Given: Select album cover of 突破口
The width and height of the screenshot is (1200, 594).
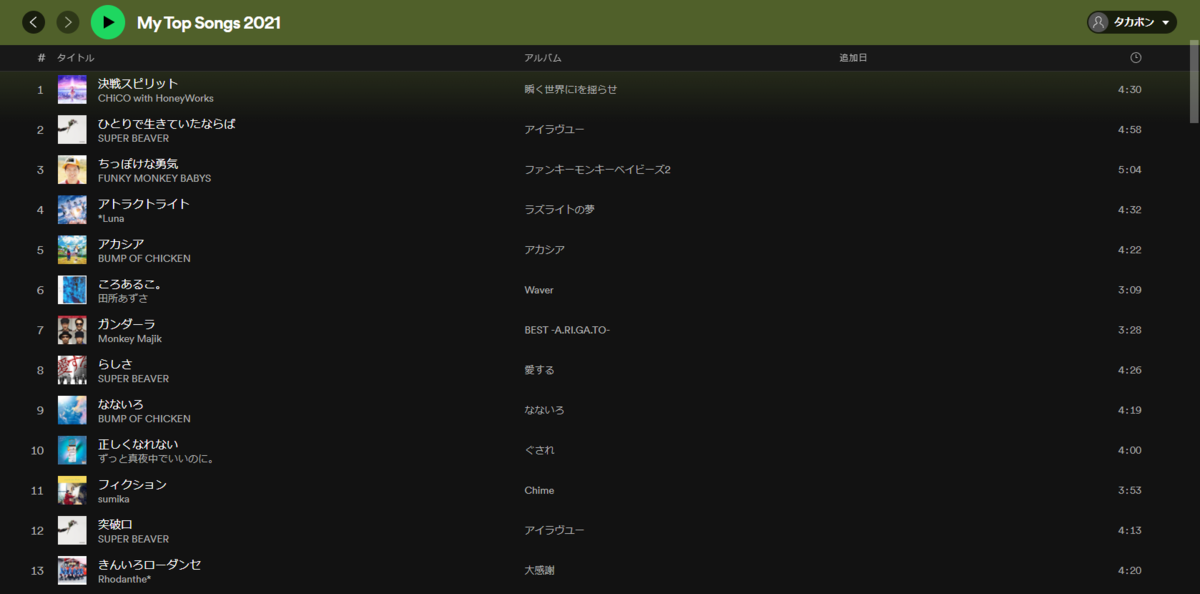Looking at the screenshot, I should pyautogui.click(x=72, y=530).
